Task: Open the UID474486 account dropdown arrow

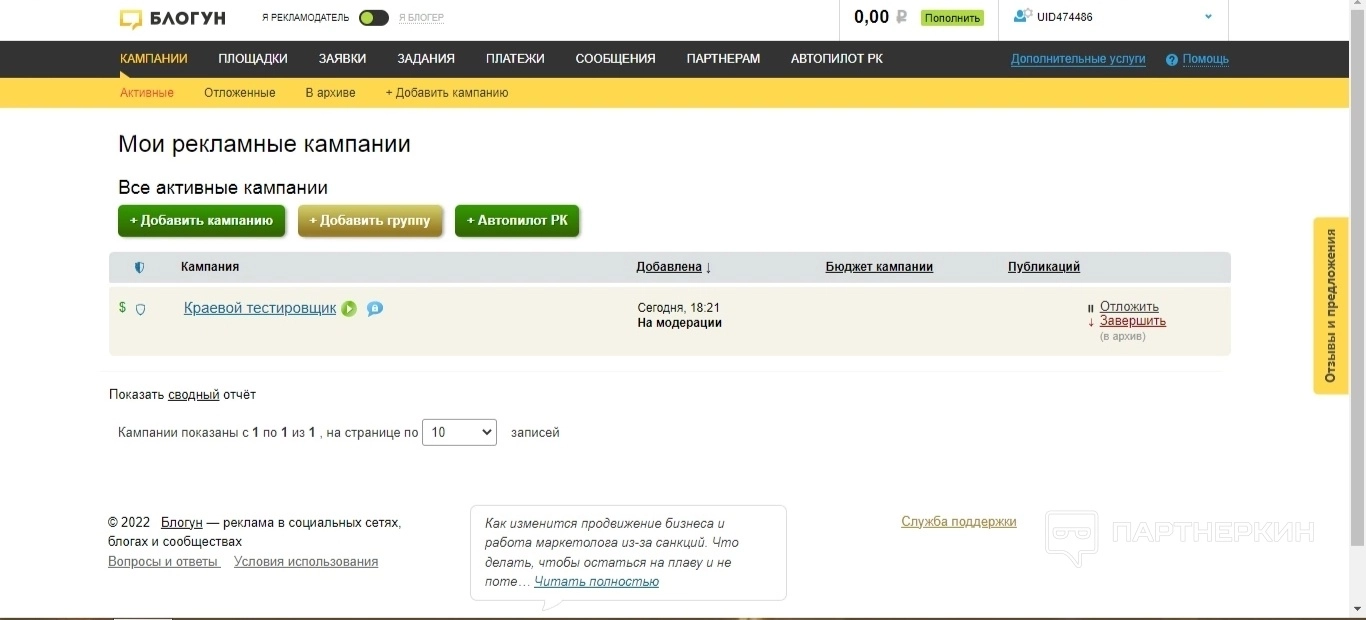Action: (x=1208, y=17)
